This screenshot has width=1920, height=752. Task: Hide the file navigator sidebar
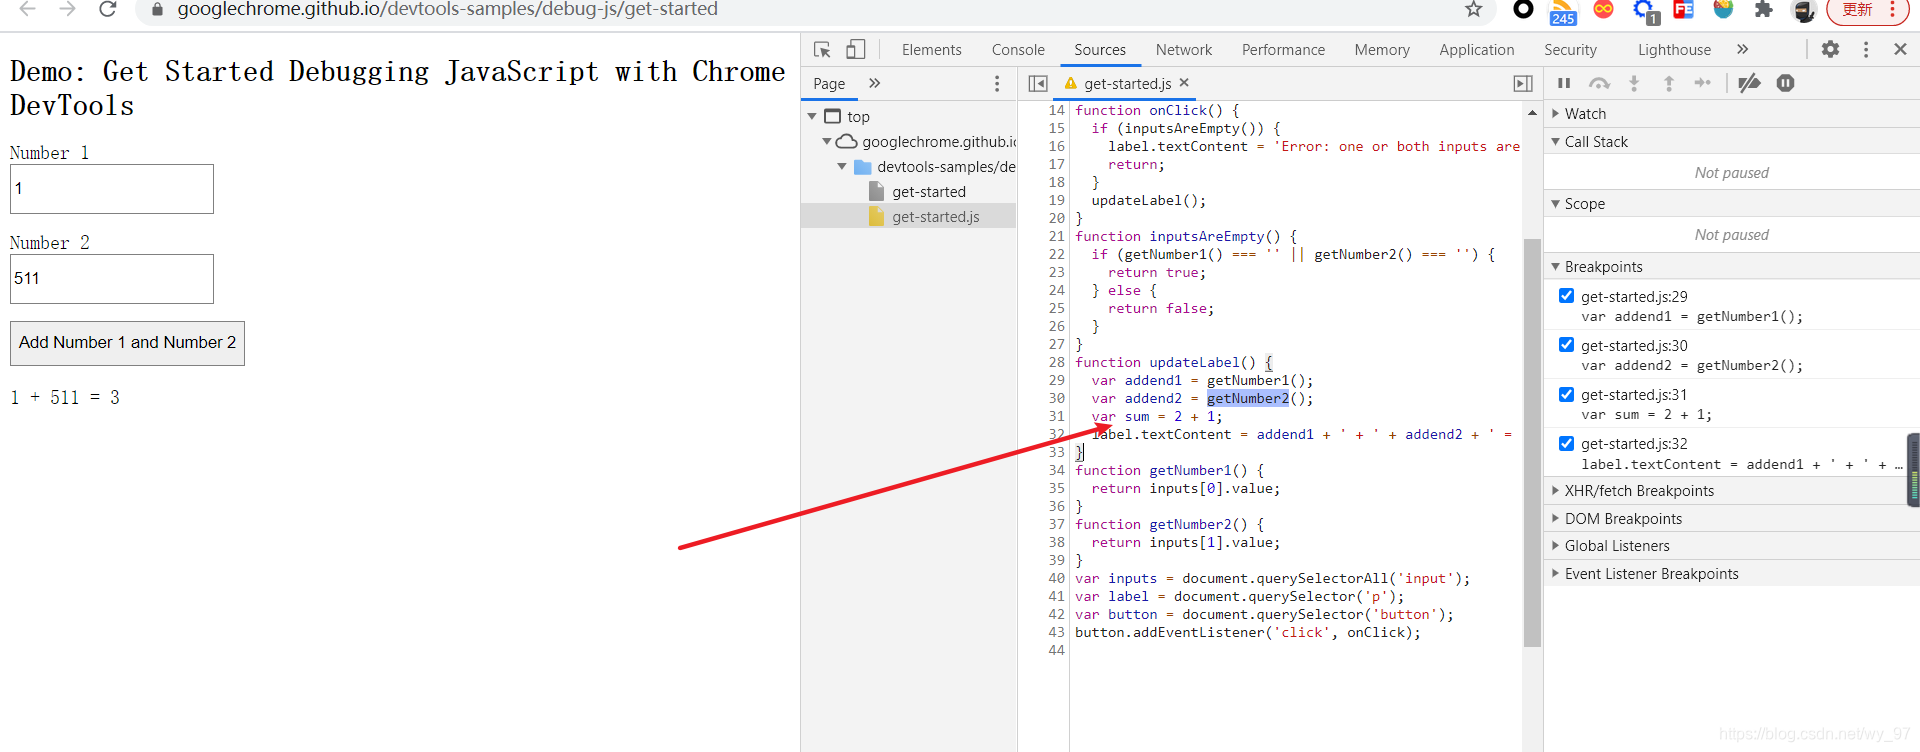coord(1038,83)
